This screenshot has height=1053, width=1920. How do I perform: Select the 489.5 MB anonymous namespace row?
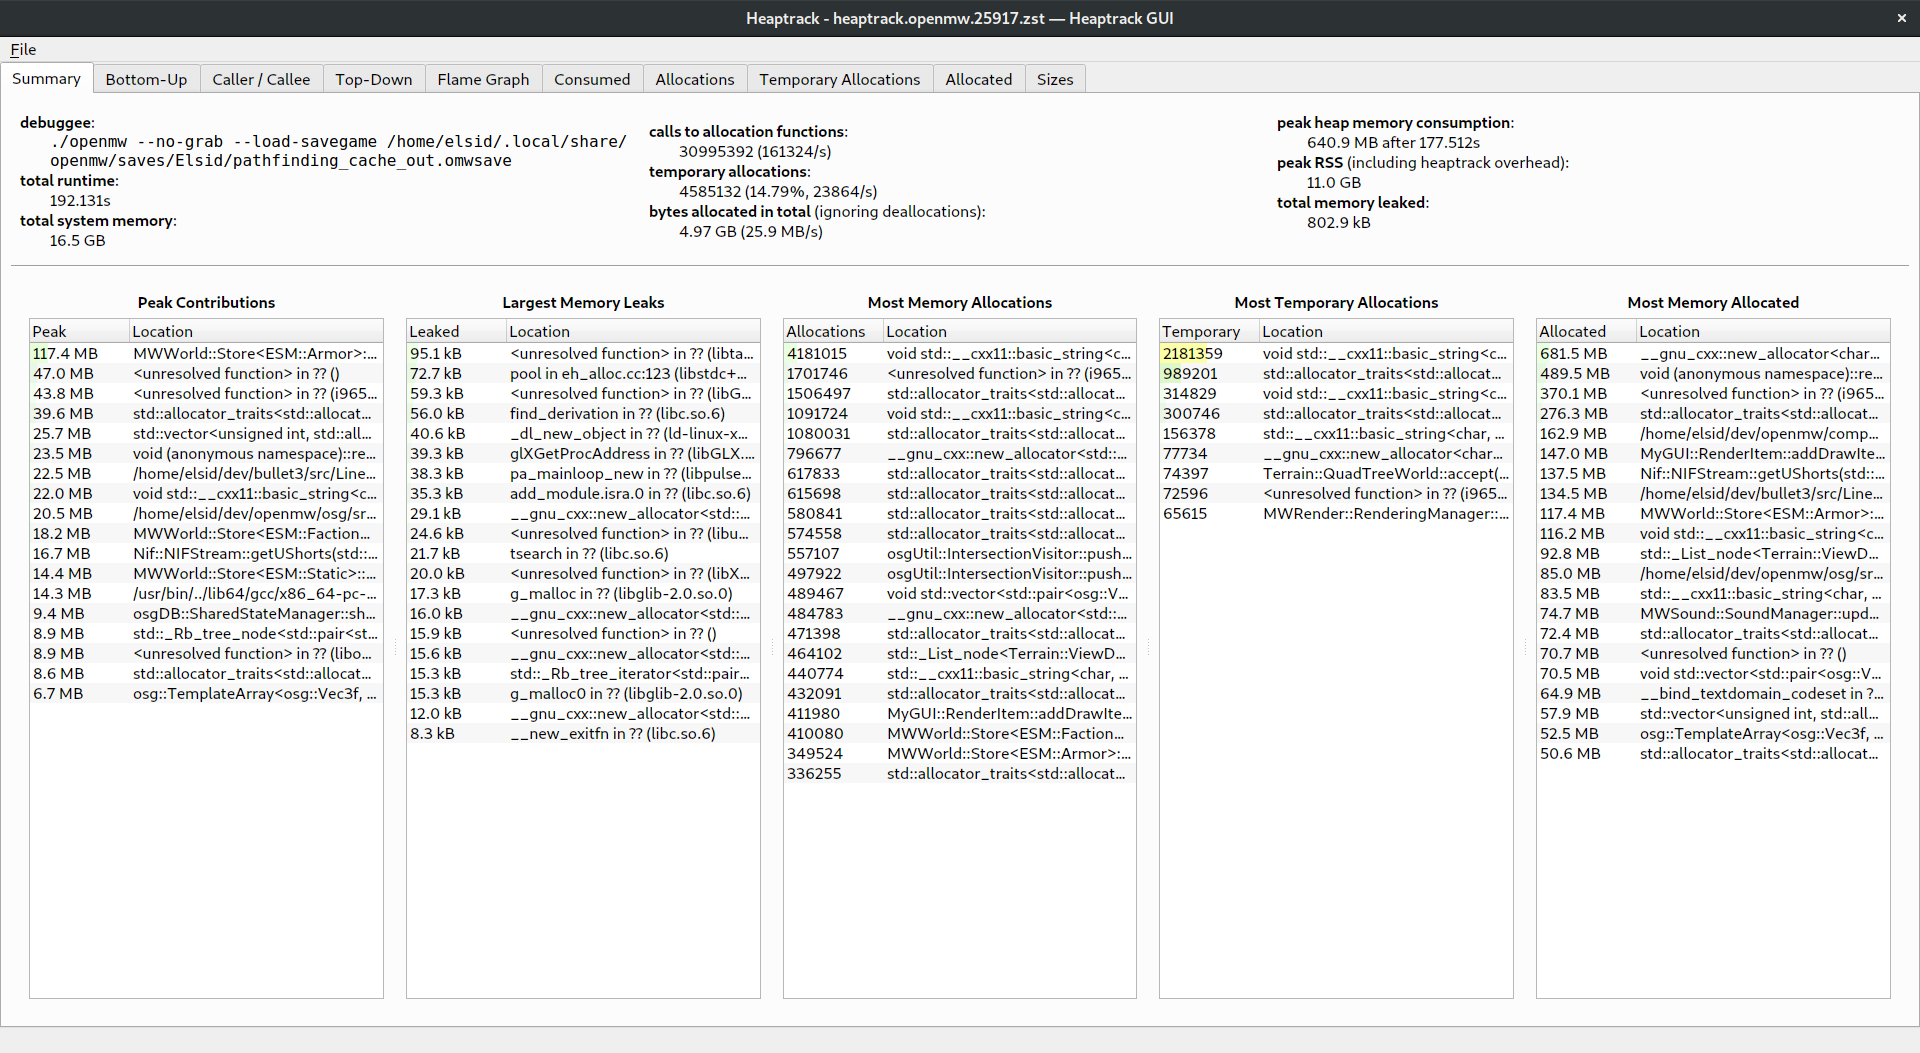click(x=1713, y=373)
